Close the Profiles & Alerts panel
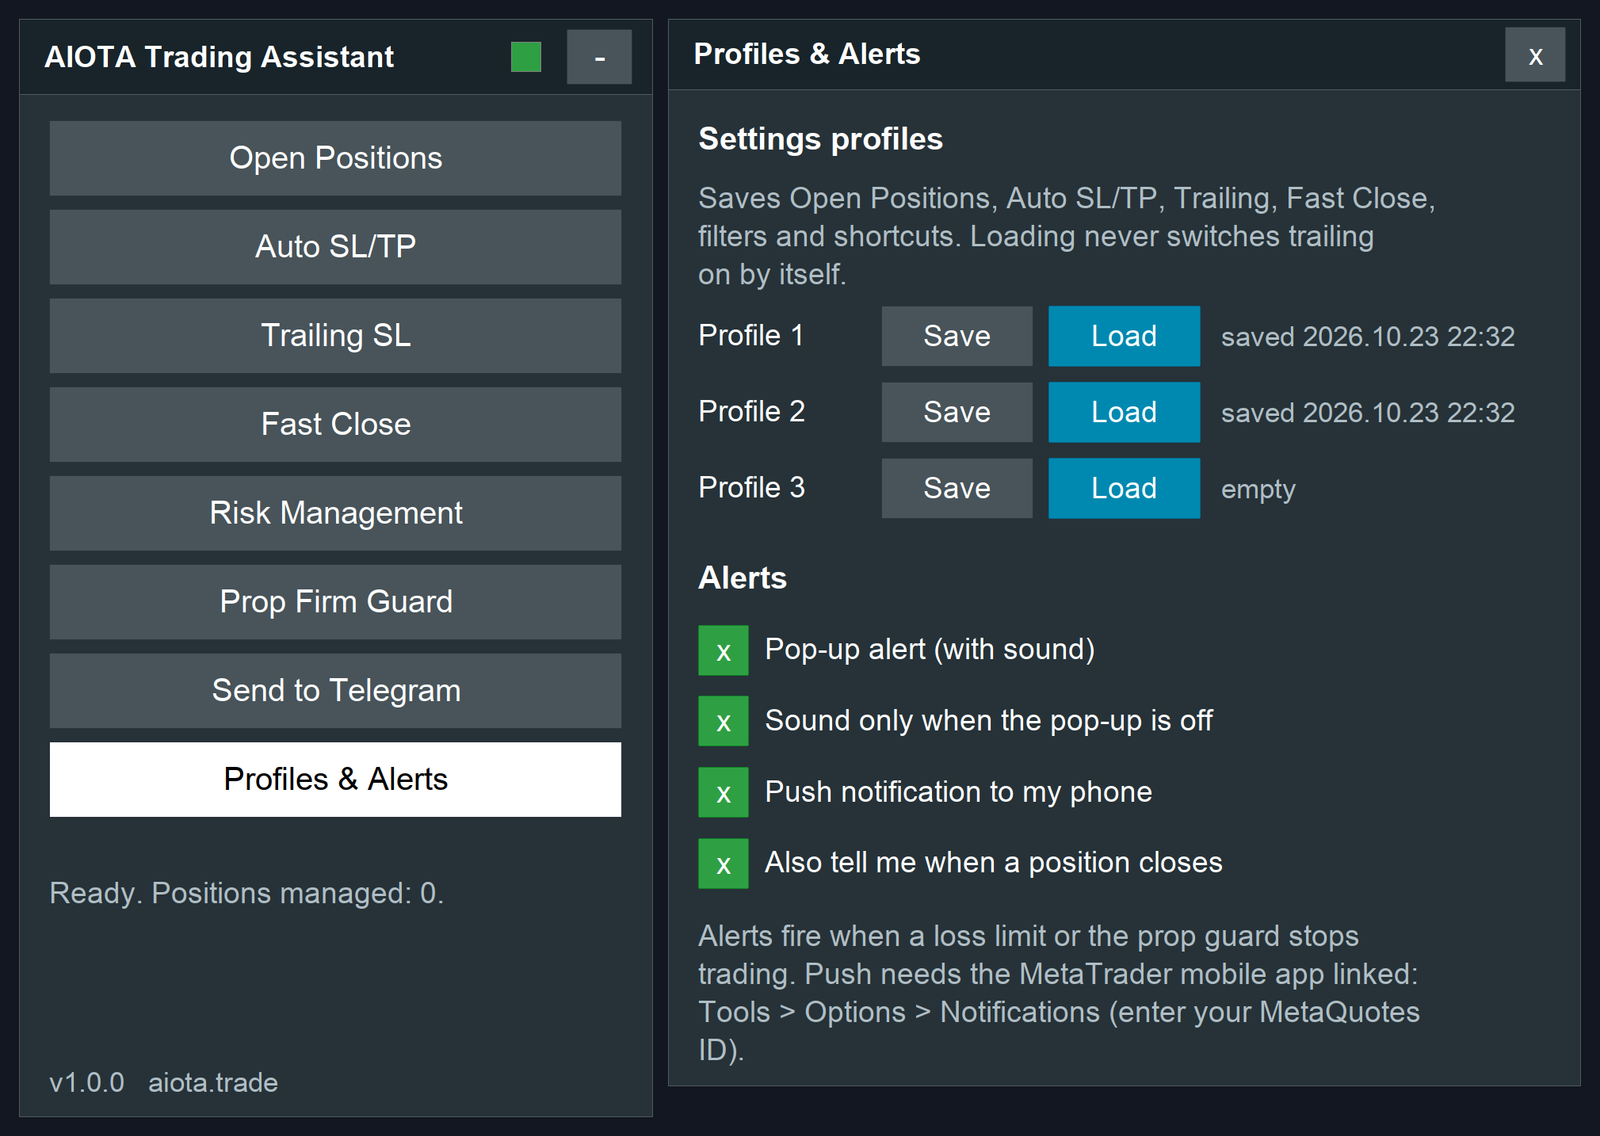The image size is (1600, 1136). point(1535,55)
